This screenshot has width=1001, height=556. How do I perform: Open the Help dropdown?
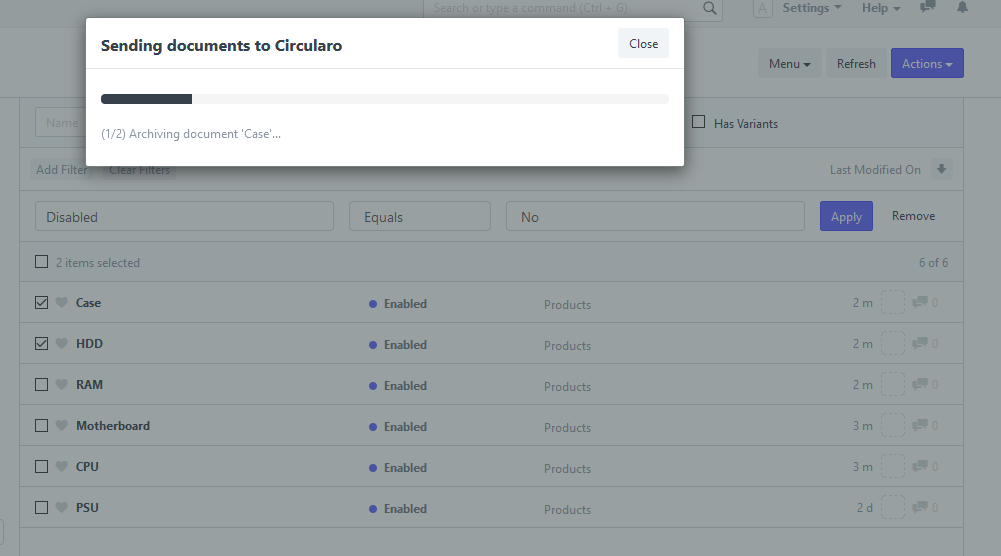881,8
